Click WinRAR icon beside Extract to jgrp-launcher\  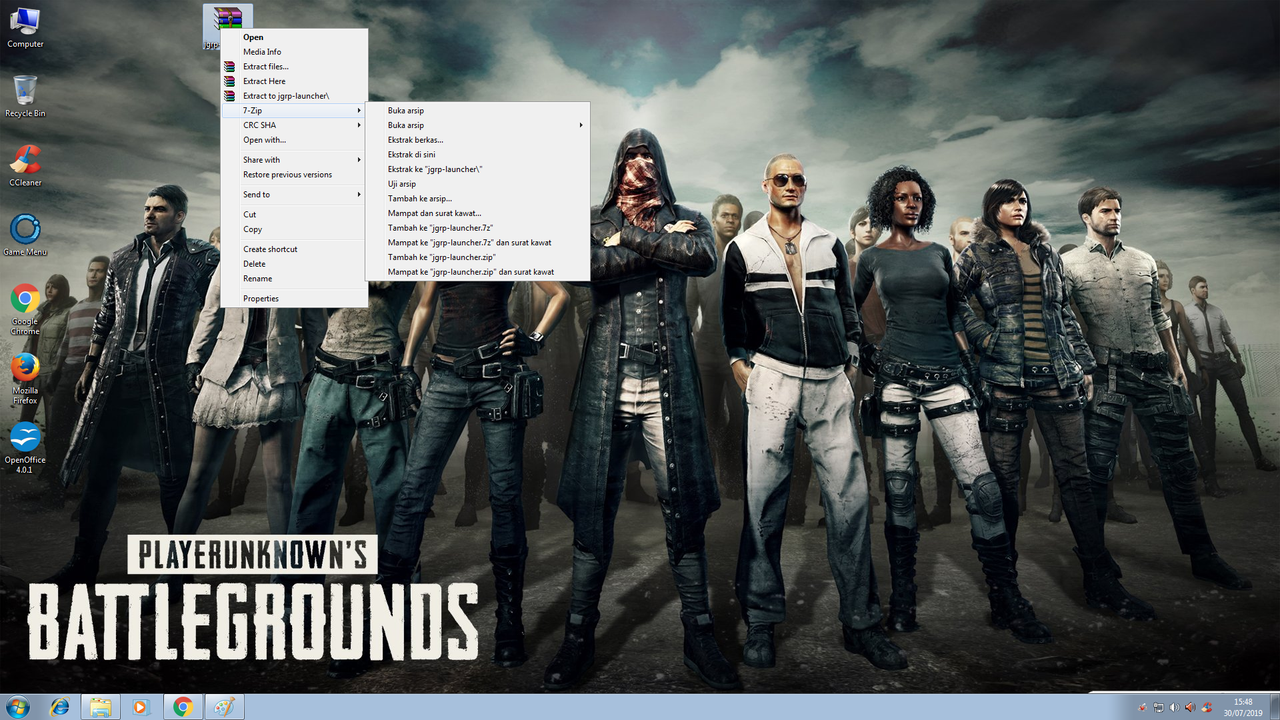pos(230,96)
